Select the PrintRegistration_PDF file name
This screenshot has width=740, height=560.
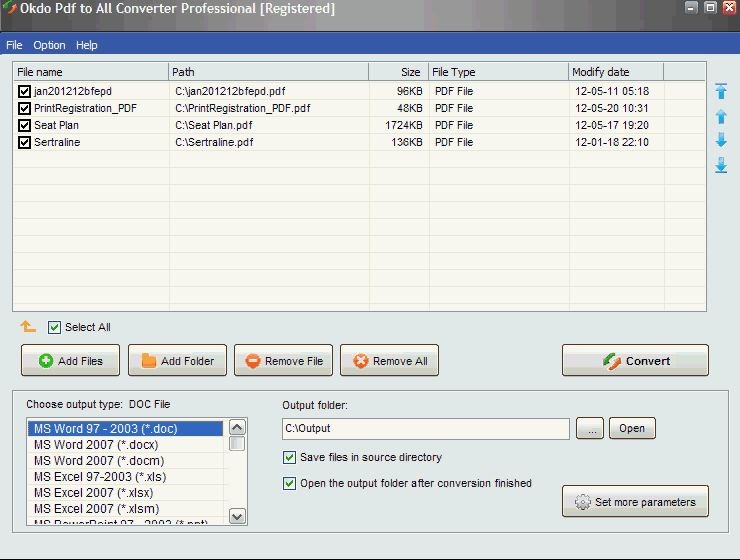click(85, 108)
